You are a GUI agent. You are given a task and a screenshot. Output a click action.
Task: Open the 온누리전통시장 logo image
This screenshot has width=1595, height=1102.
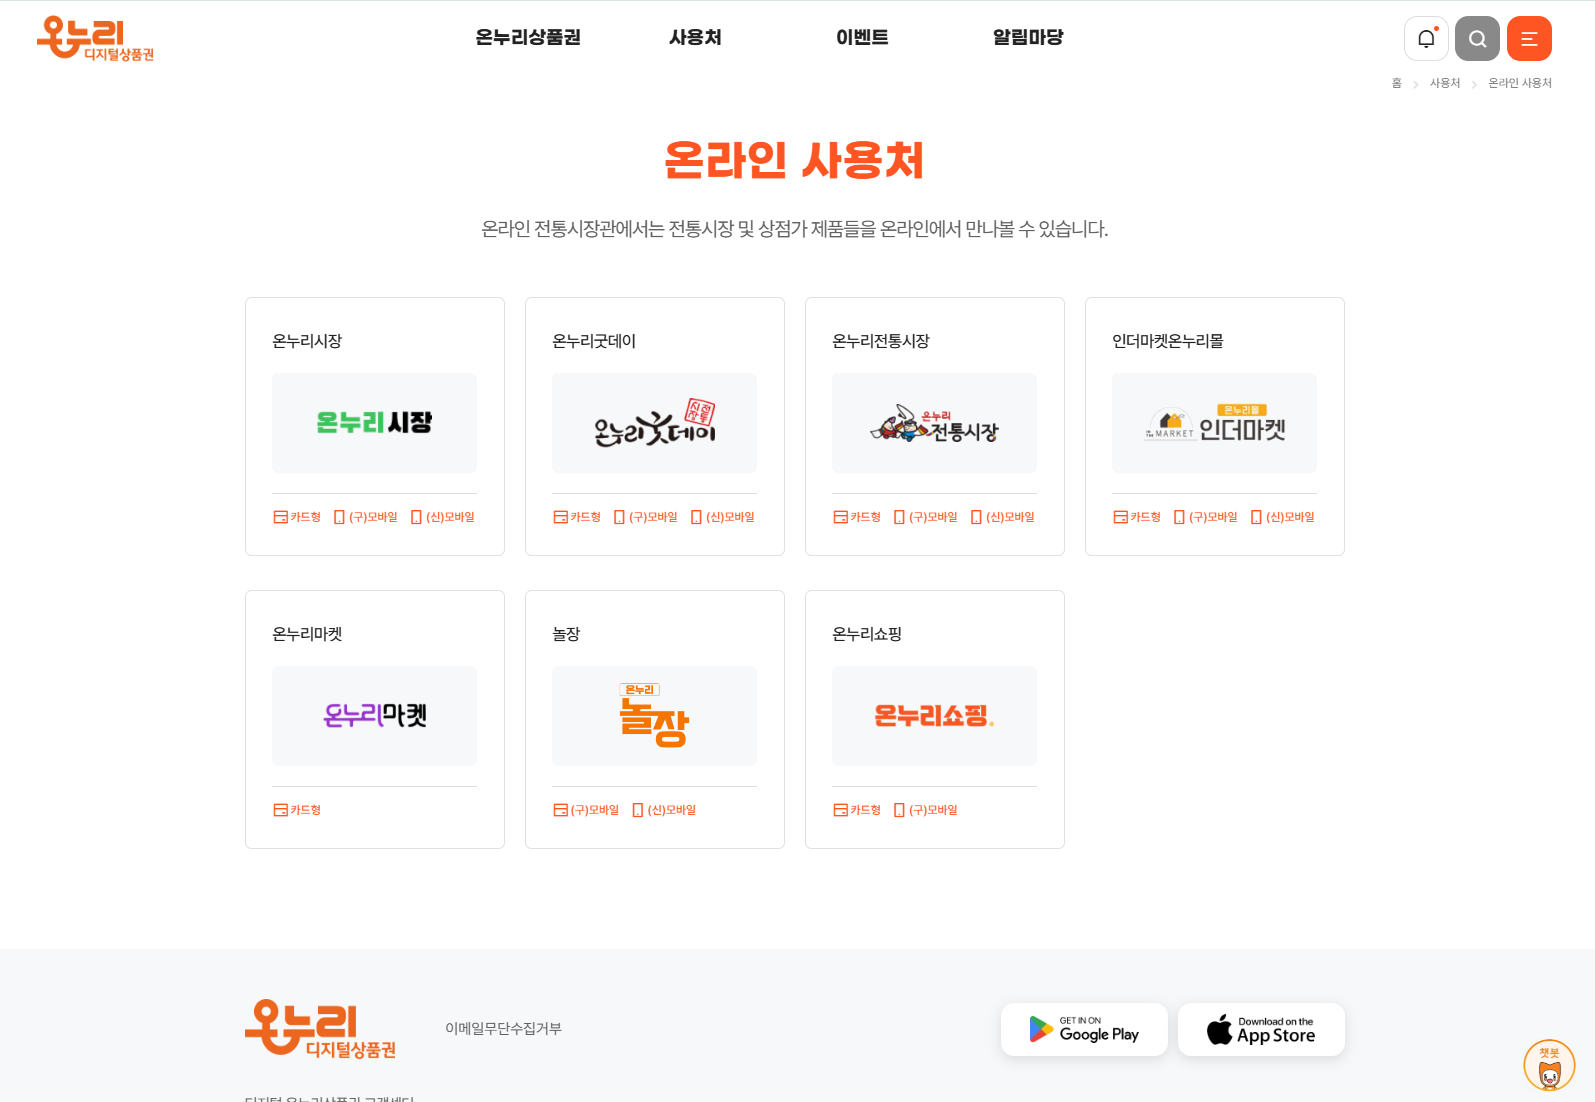click(934, 423)
